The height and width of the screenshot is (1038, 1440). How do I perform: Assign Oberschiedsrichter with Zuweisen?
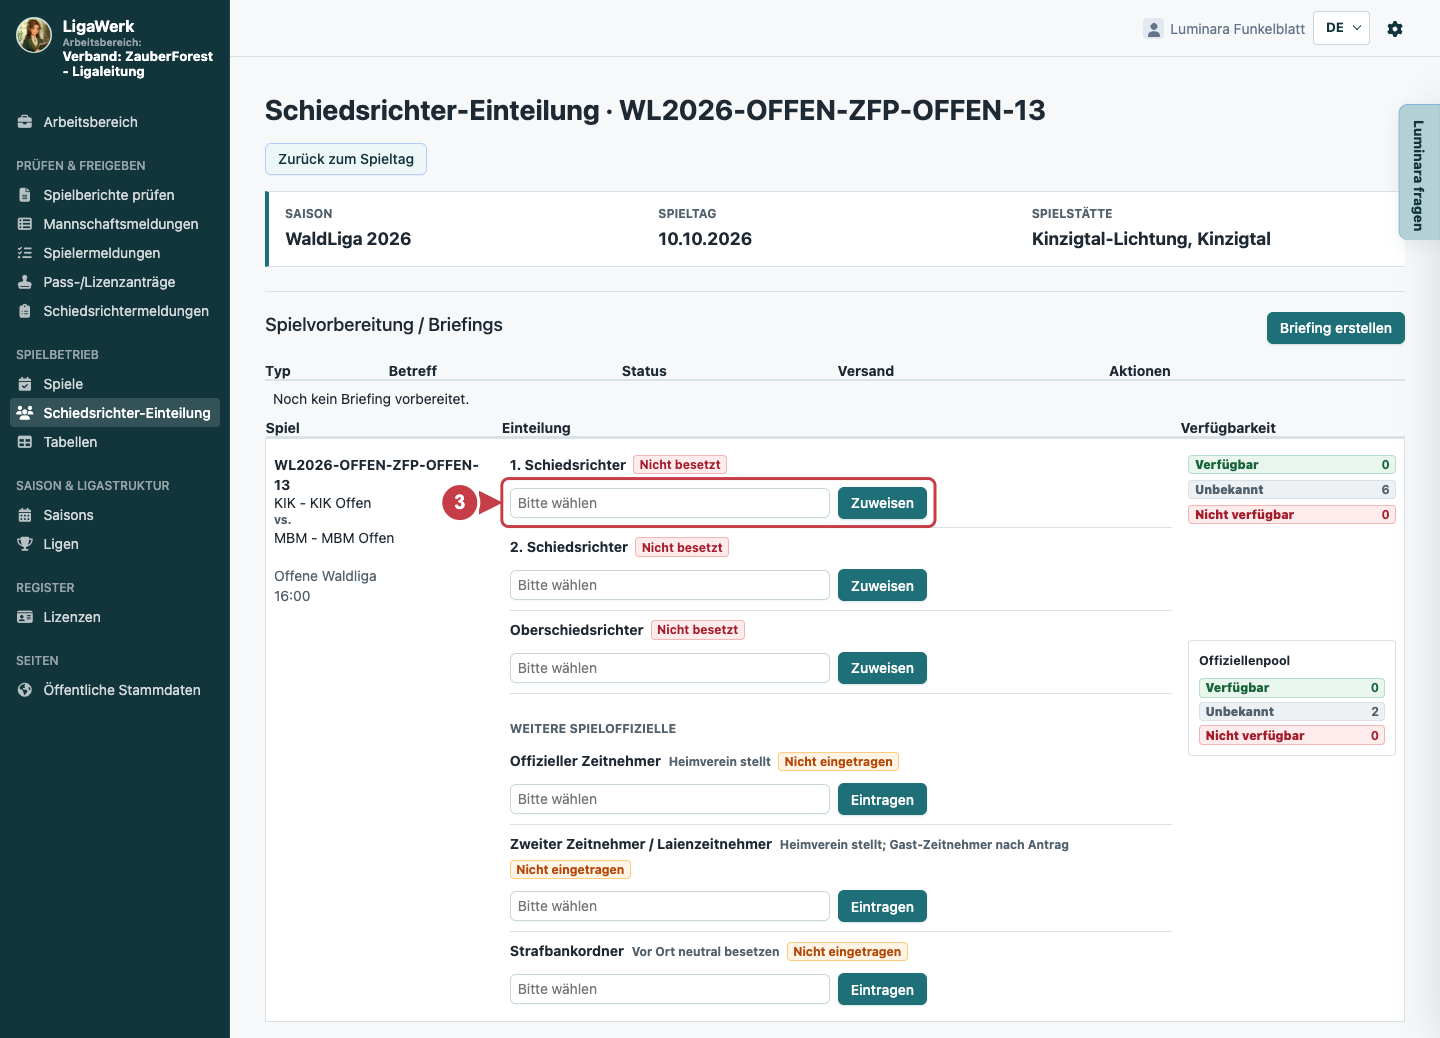coord(882,668)
